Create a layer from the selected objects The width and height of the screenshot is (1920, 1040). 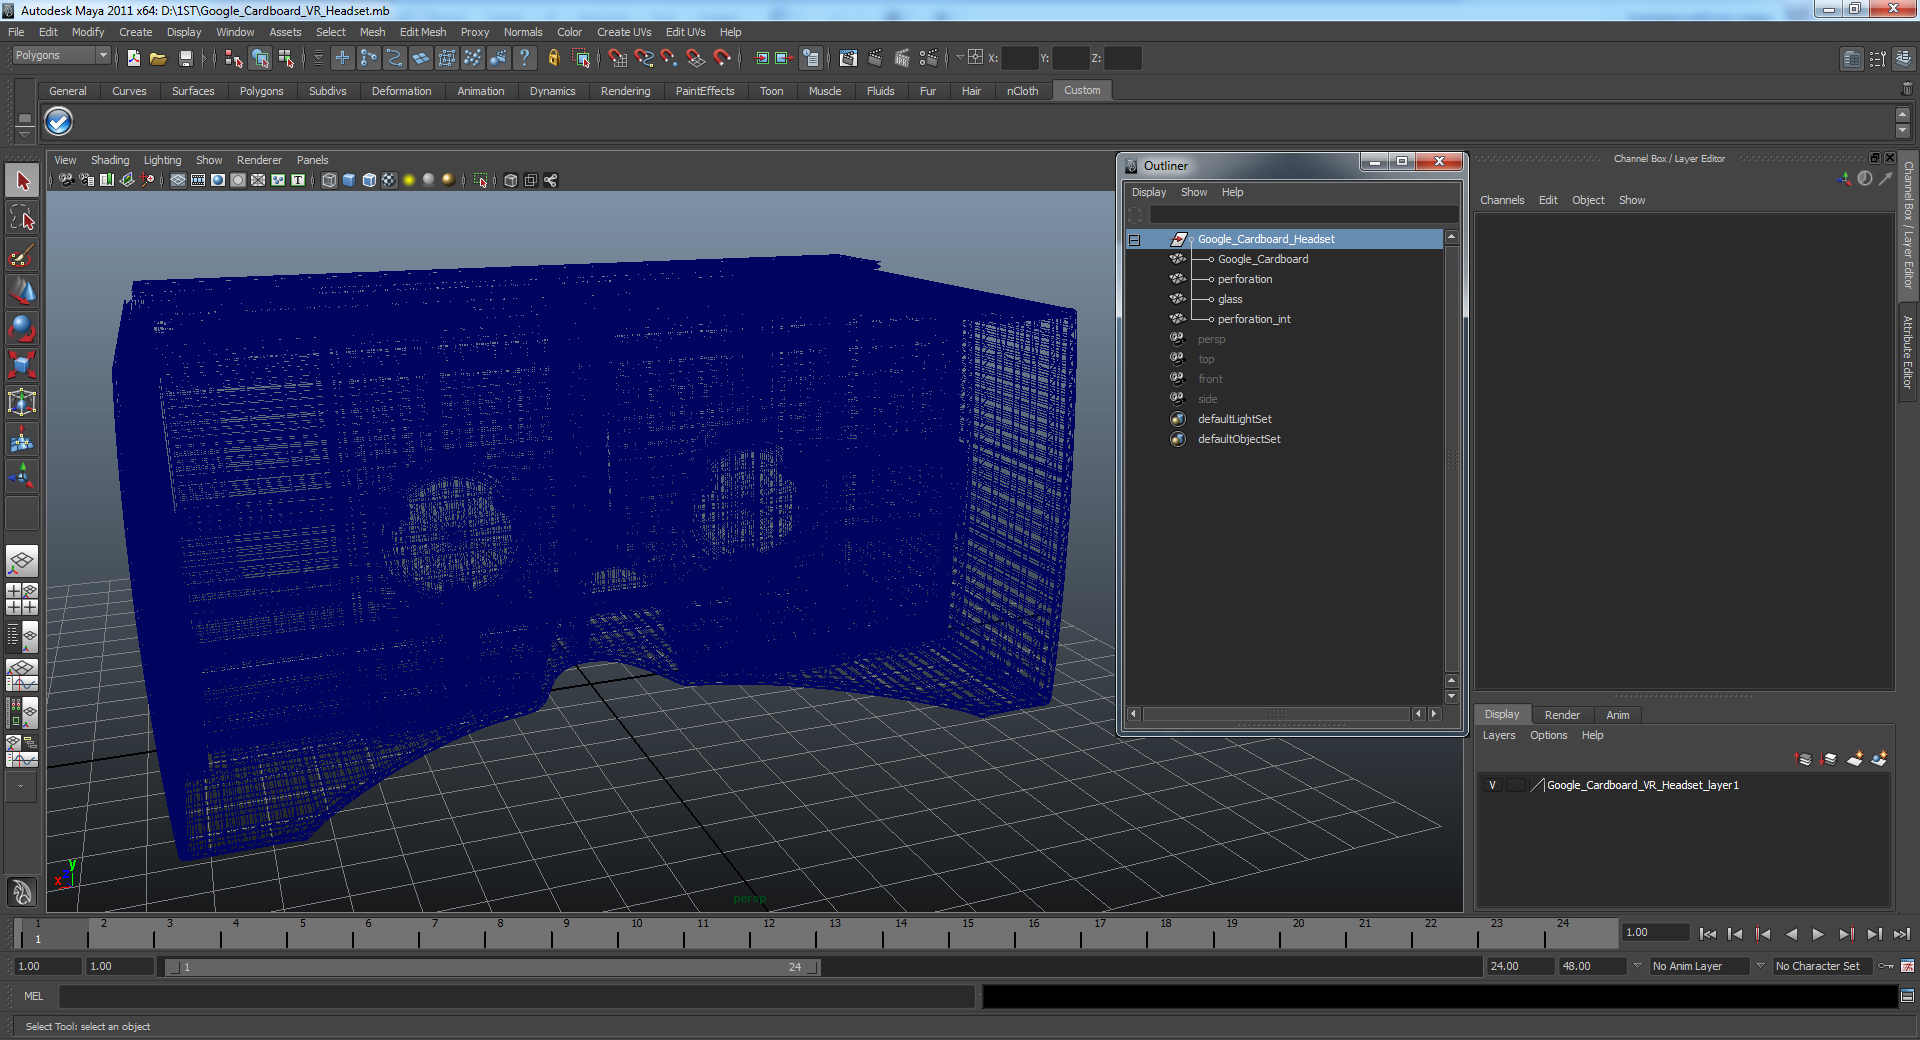pyautogui.click(x=1879, y=759)
